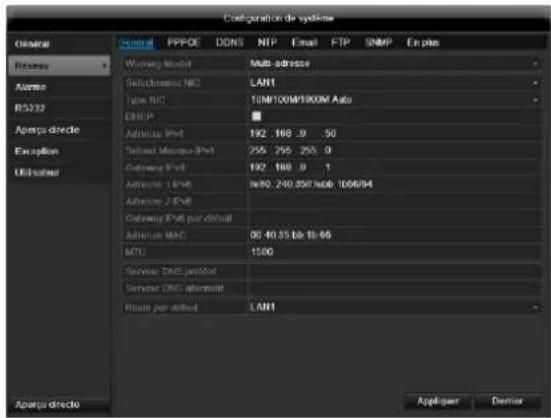Open the Exception section
Viewport: 551px width, 418px height.
pyautogui.click(x=59, y=151)
